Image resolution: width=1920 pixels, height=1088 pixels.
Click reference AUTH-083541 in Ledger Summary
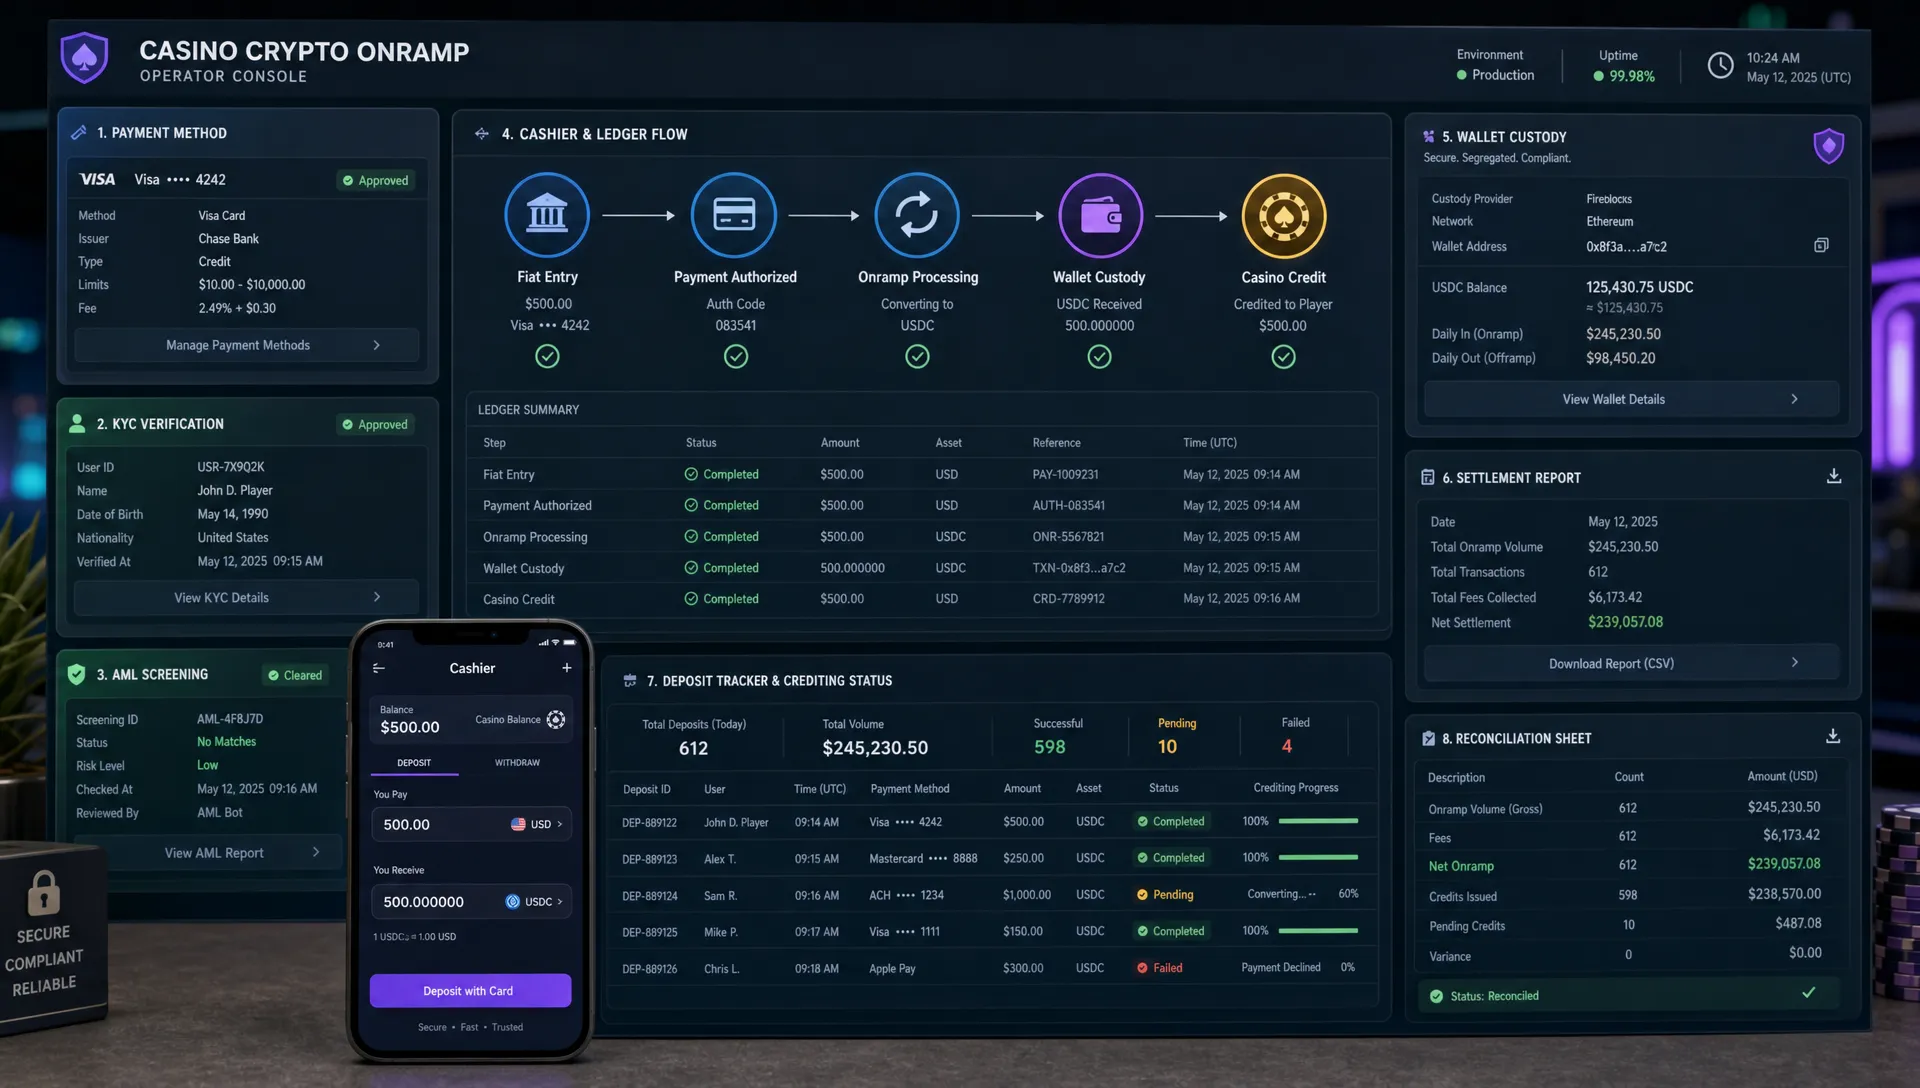click(x=1069, y=506)
